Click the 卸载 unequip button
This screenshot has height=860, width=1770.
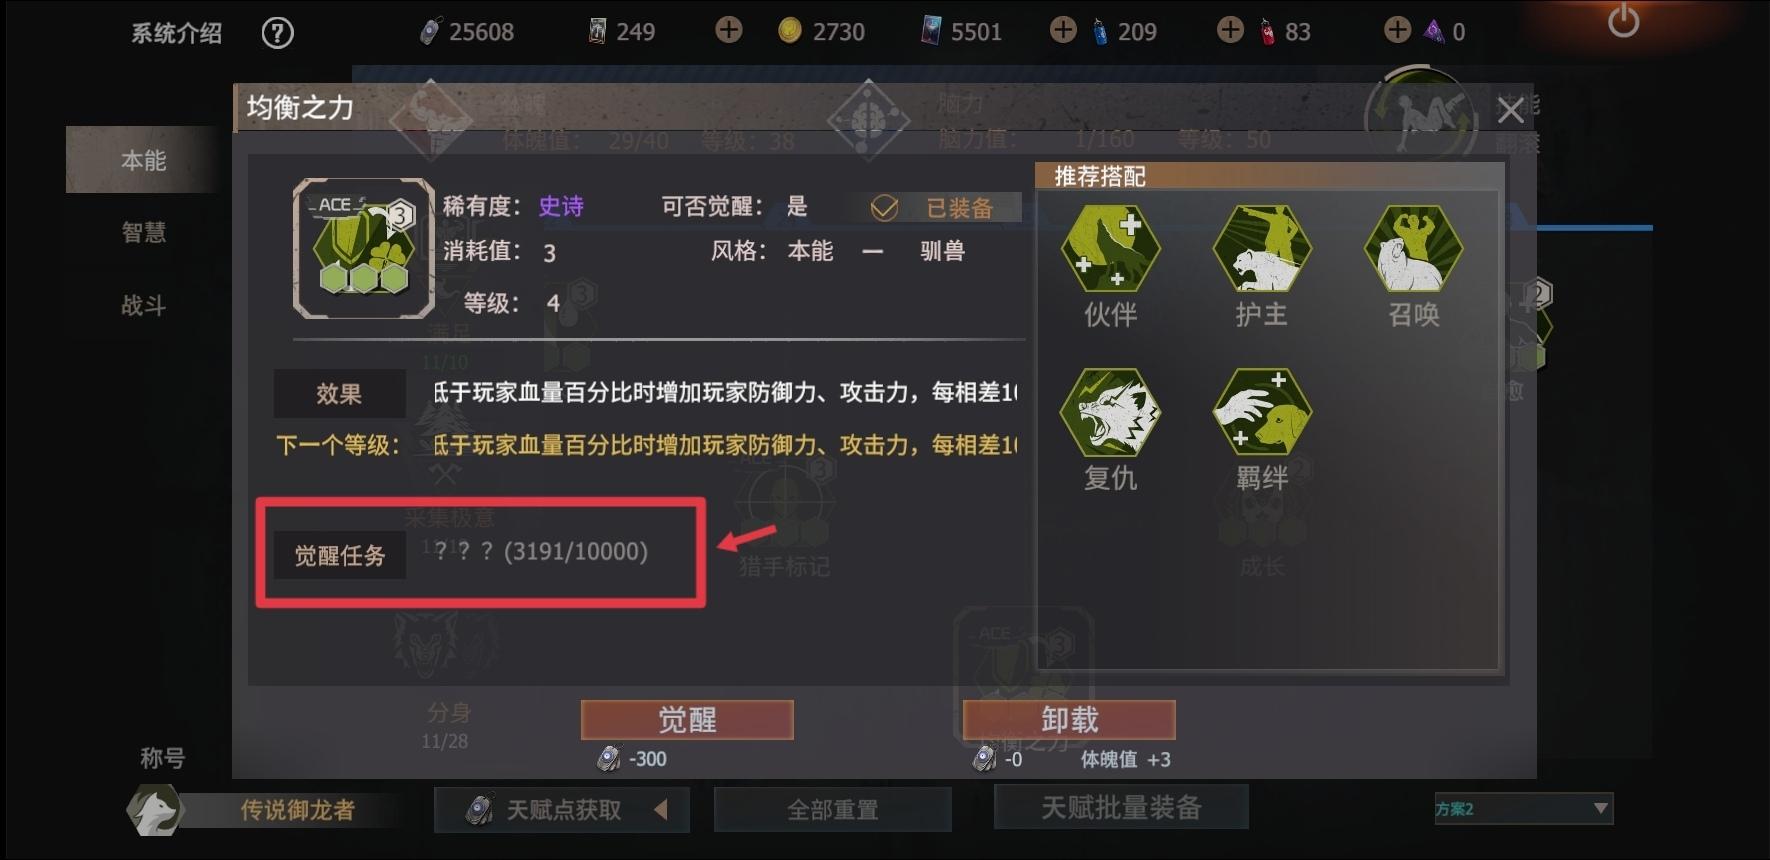point(1069,719)
